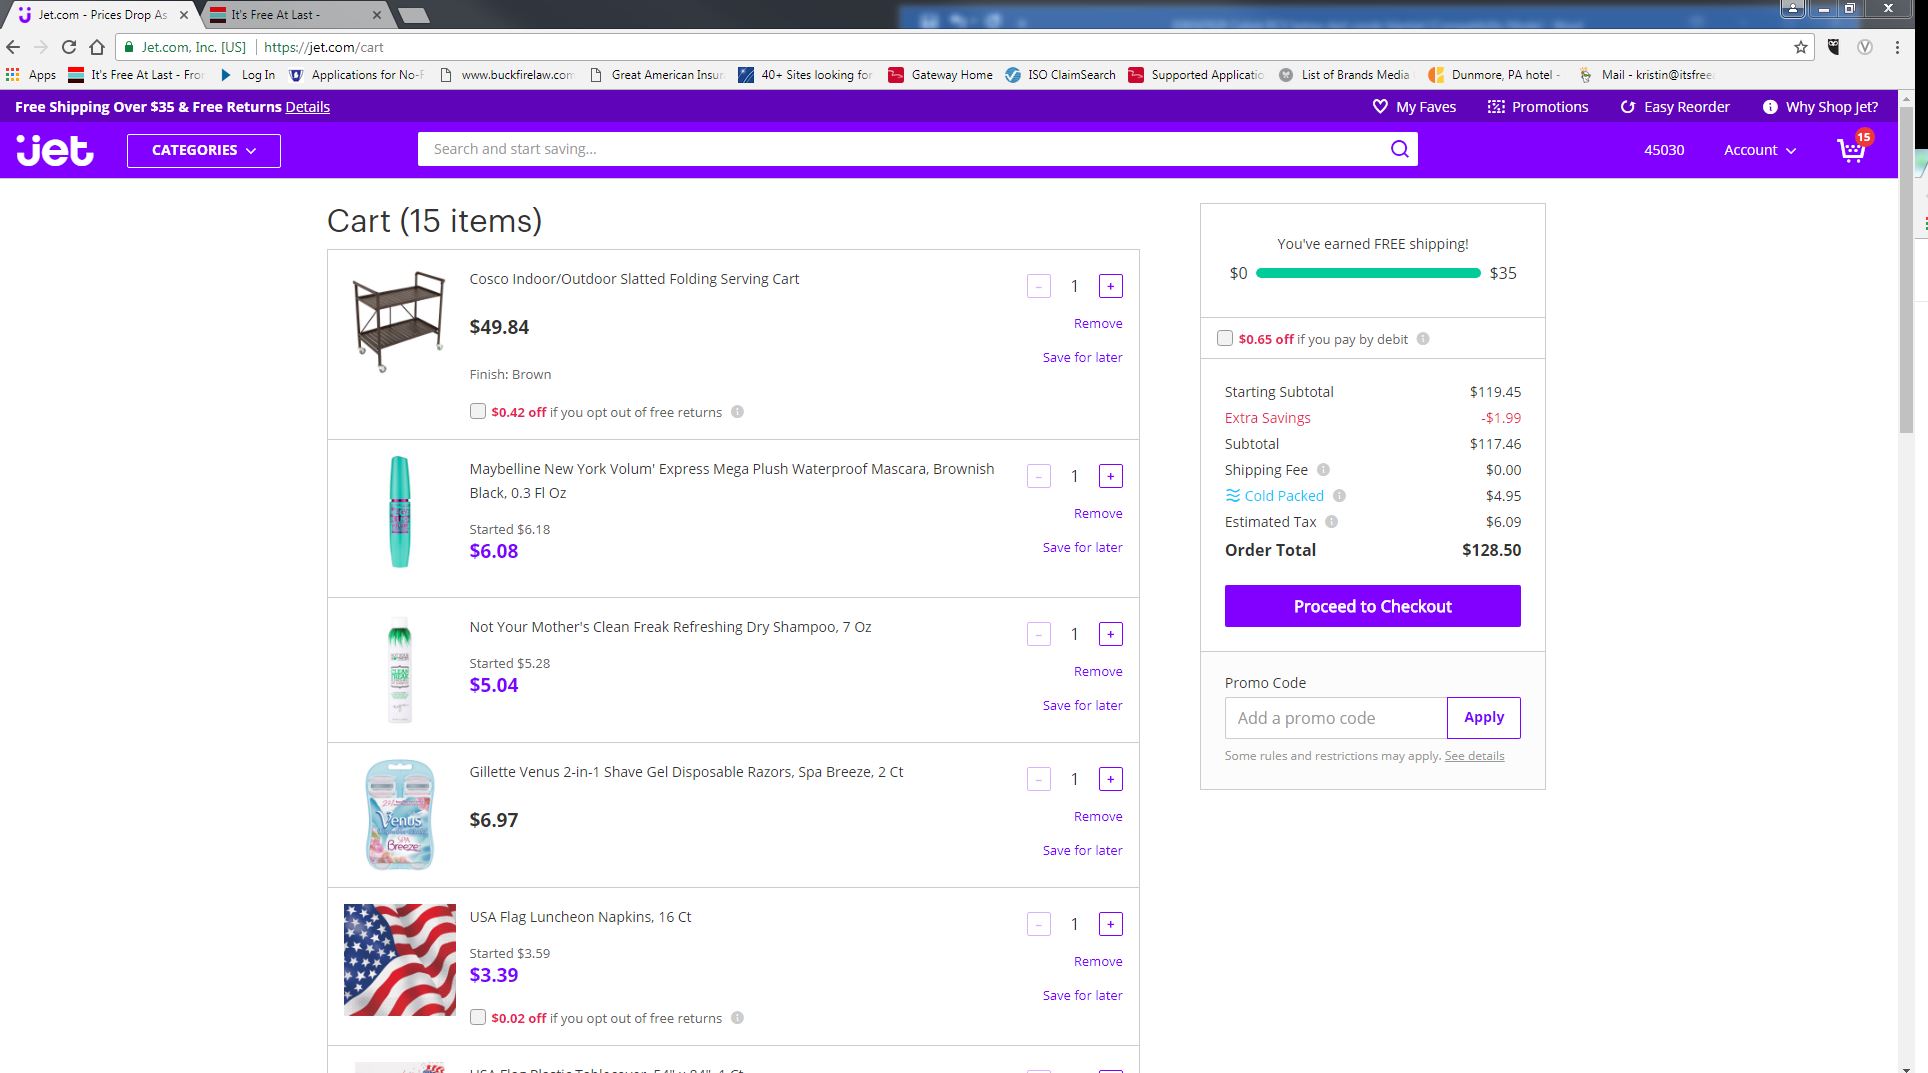Click the Jet logo in header
Screen dimensions: 1928x1073
55,150
